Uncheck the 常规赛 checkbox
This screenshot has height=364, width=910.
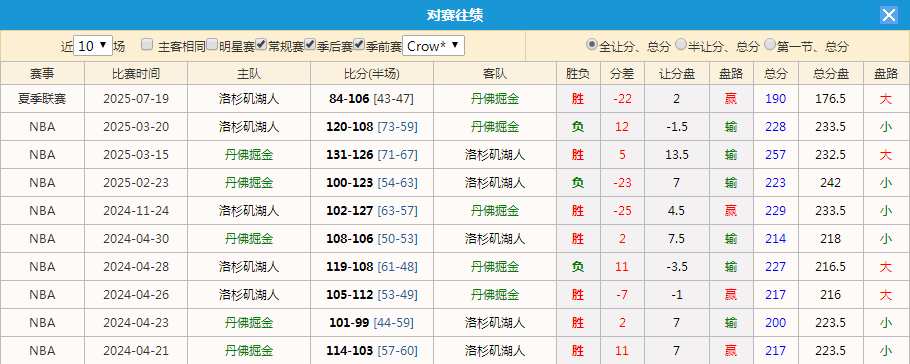pos(261,44)
